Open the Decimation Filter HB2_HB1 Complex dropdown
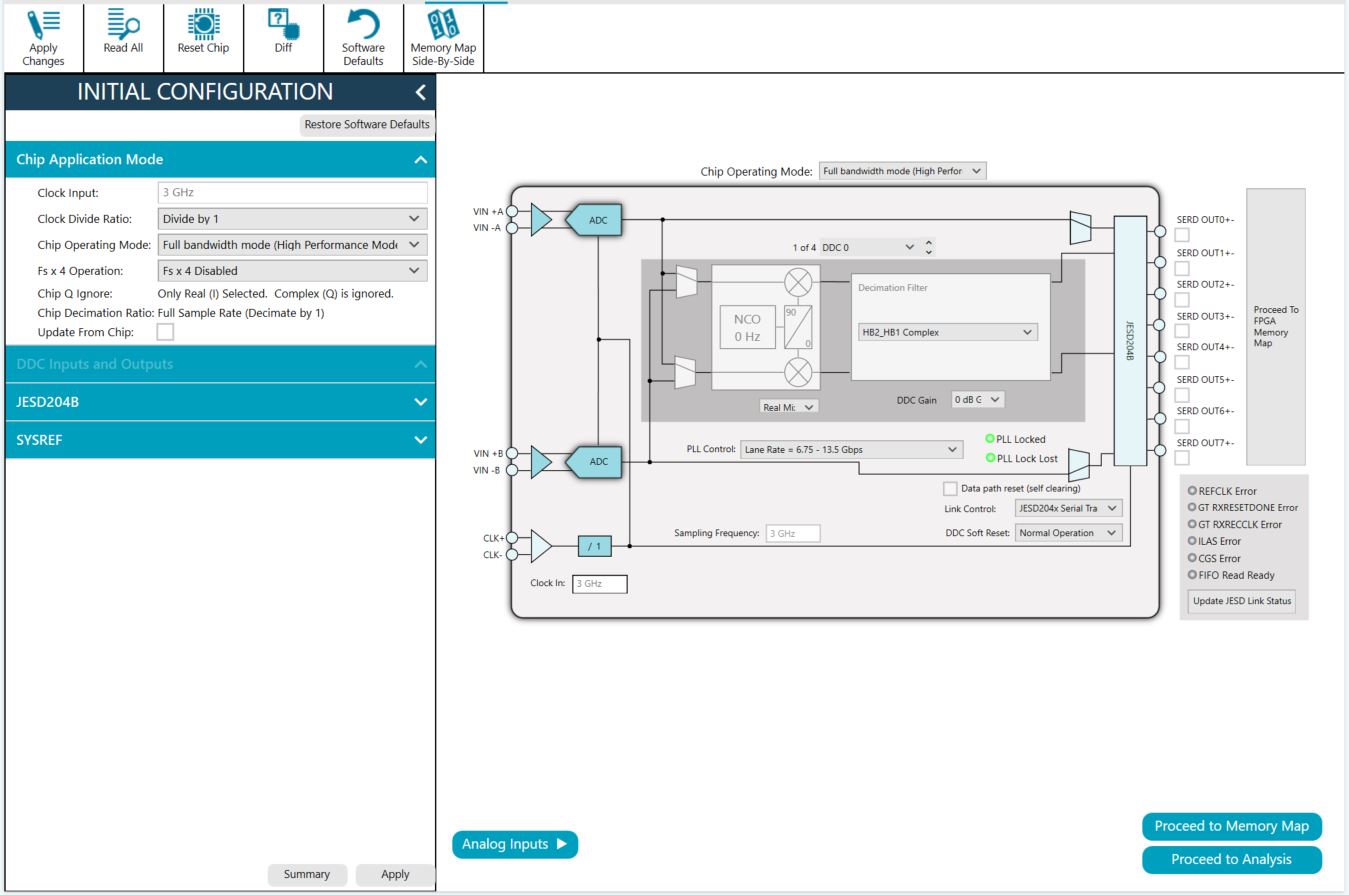This screenshot has width=1349, height=895. coord(947,332)
